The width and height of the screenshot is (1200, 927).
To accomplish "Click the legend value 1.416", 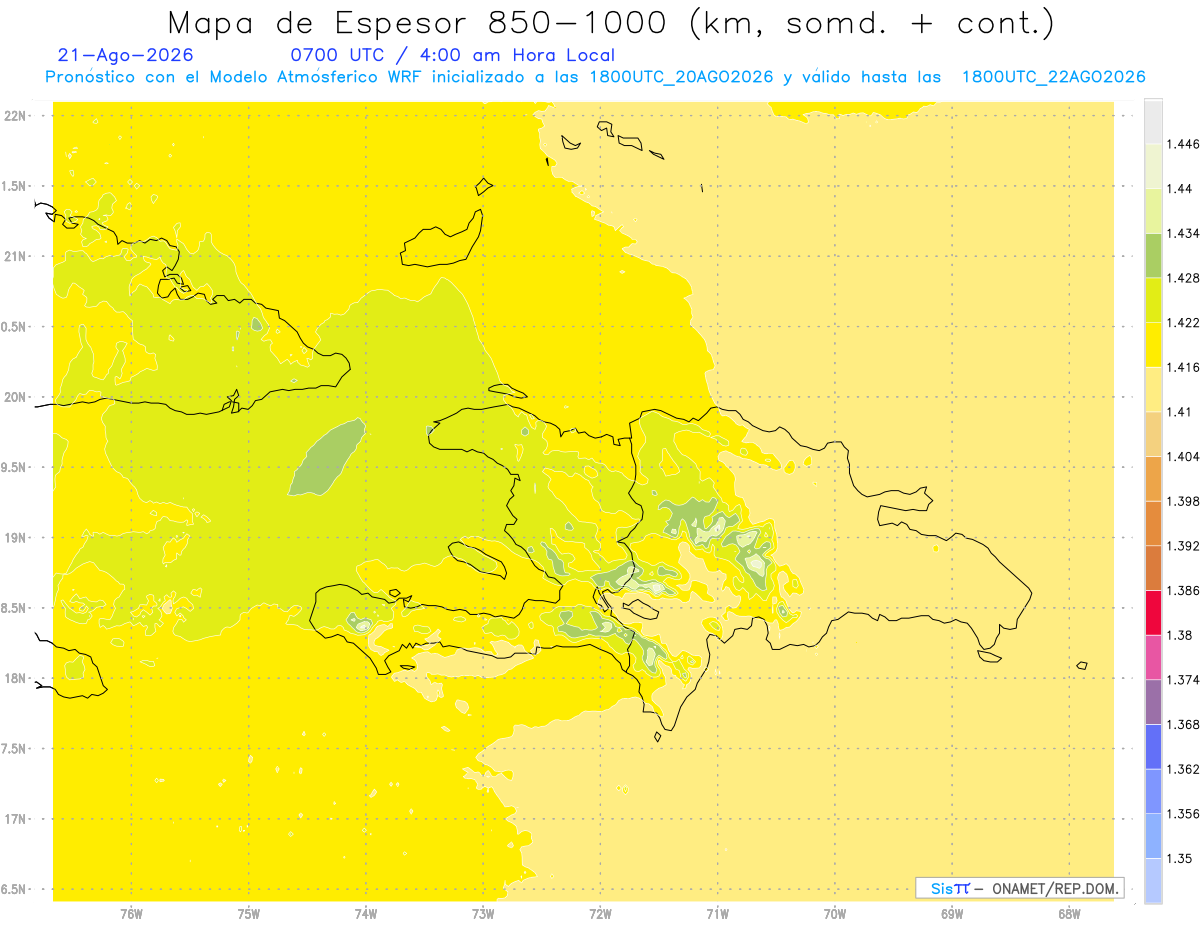I will (x=1185, y=367).
